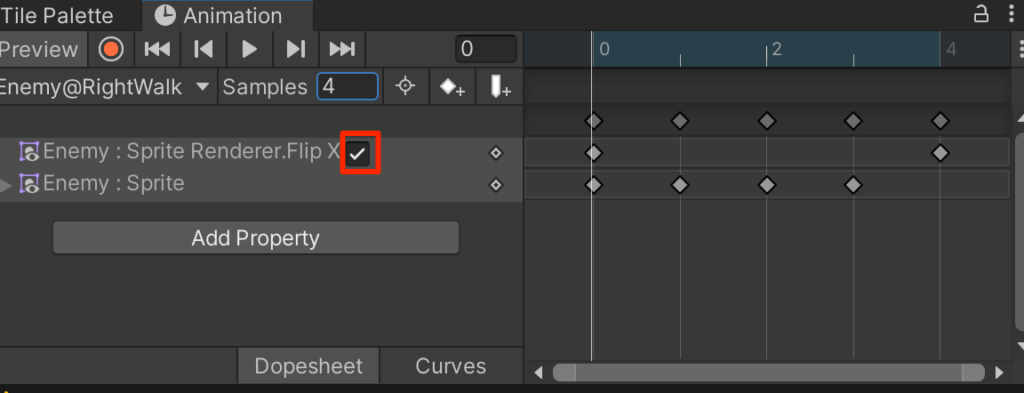Click the Add Keyframe diamond icon
The height and width of the screenshot is (393, 1024).
[452, 87]
